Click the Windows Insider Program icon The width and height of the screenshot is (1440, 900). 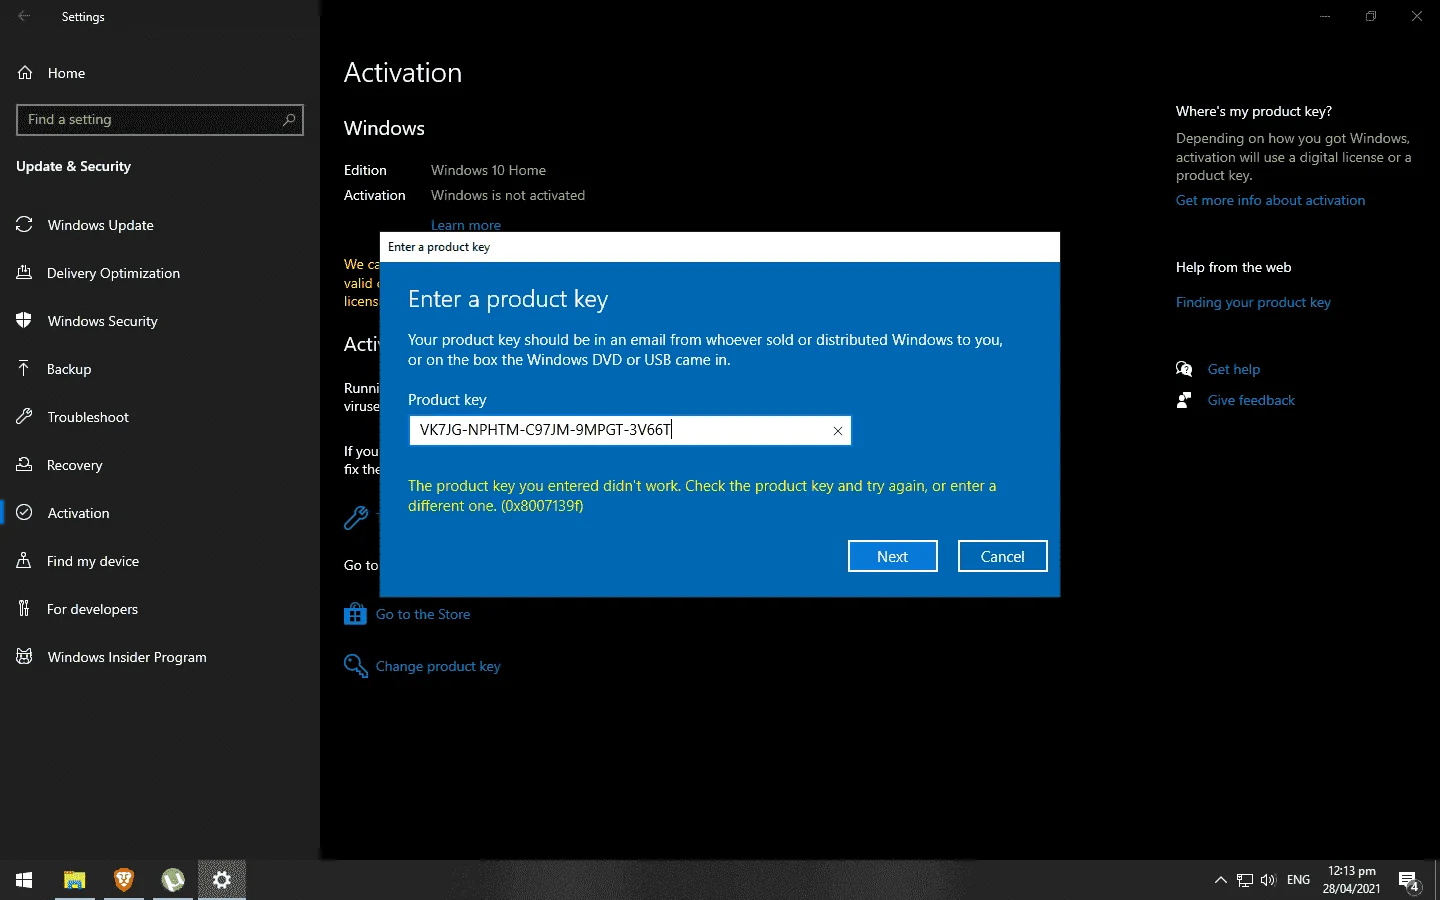click(x=24, y=657)
